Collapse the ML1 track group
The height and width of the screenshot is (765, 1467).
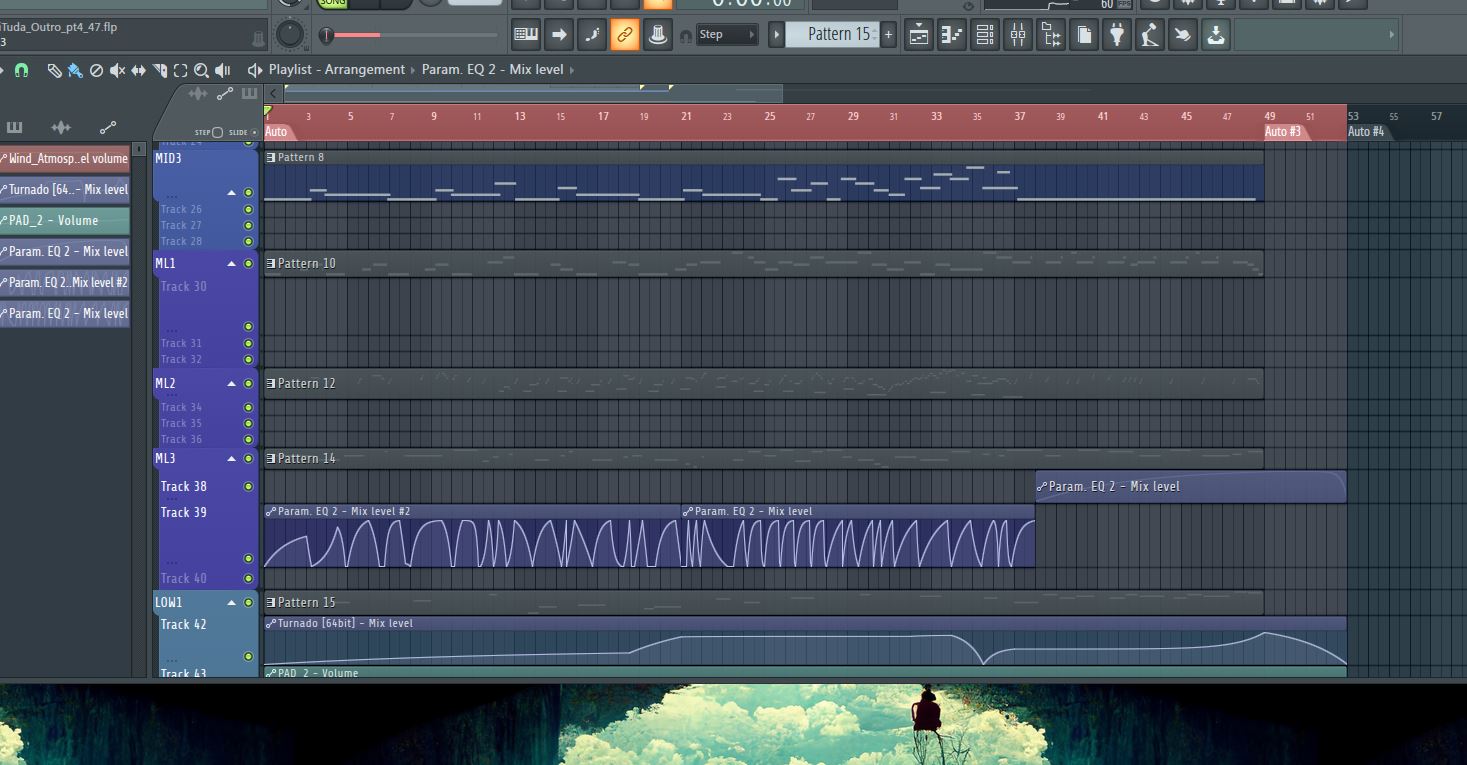click(x=232, y=264)
